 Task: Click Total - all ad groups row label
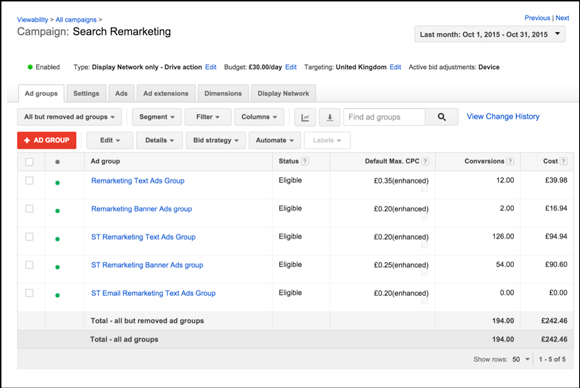(124, 339)
